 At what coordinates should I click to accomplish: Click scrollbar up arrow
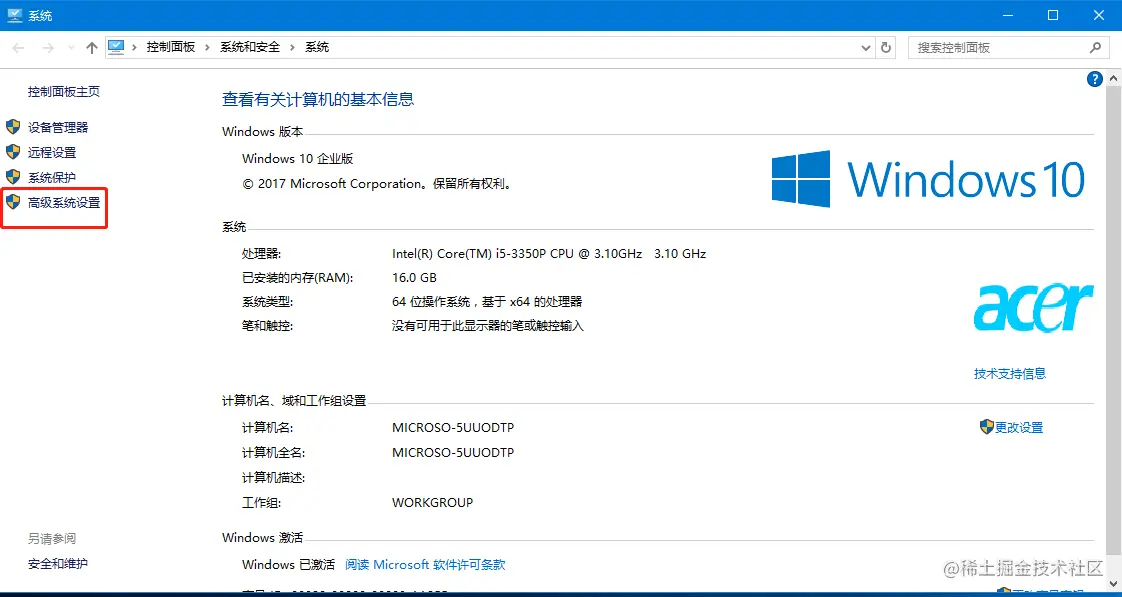point(1113,76)
